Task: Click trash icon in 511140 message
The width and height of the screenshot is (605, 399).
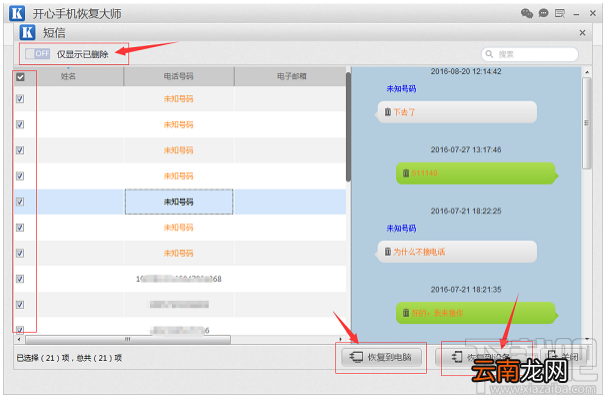Action: (406, 173)
